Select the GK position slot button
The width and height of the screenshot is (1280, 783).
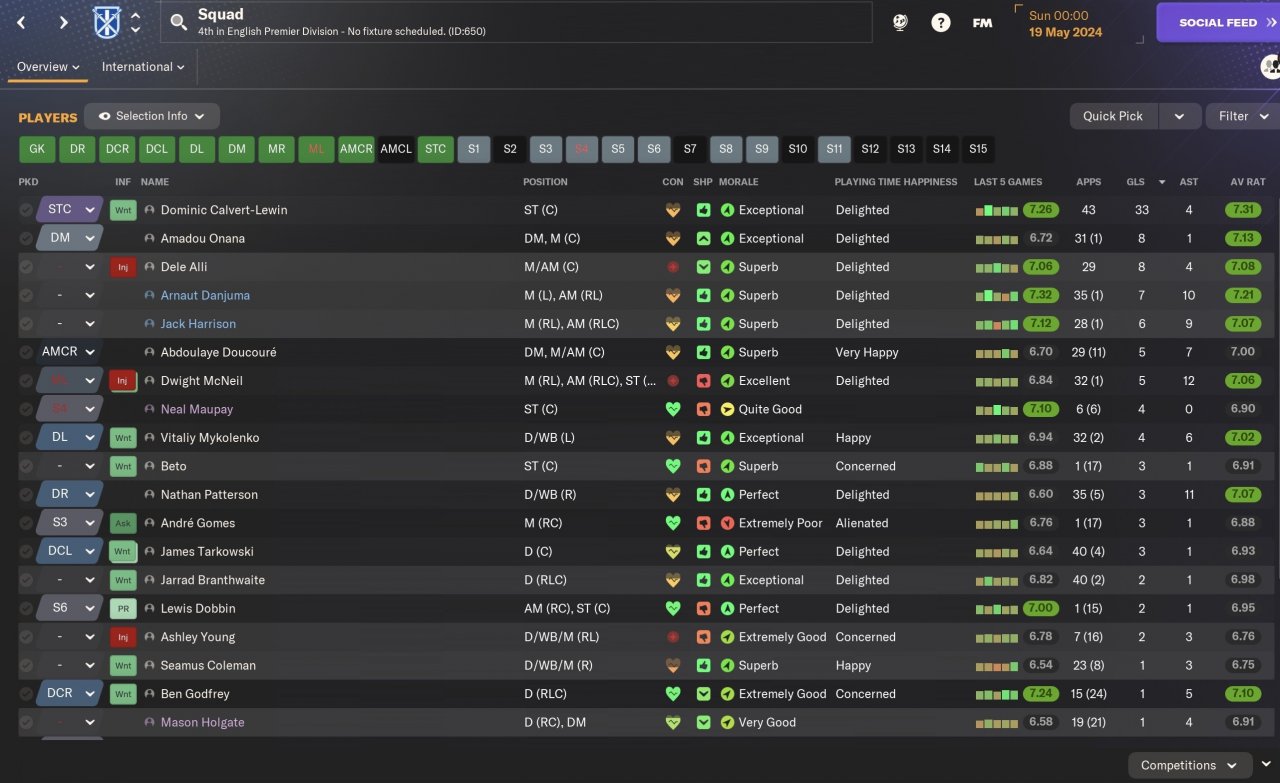pos(36,149)
